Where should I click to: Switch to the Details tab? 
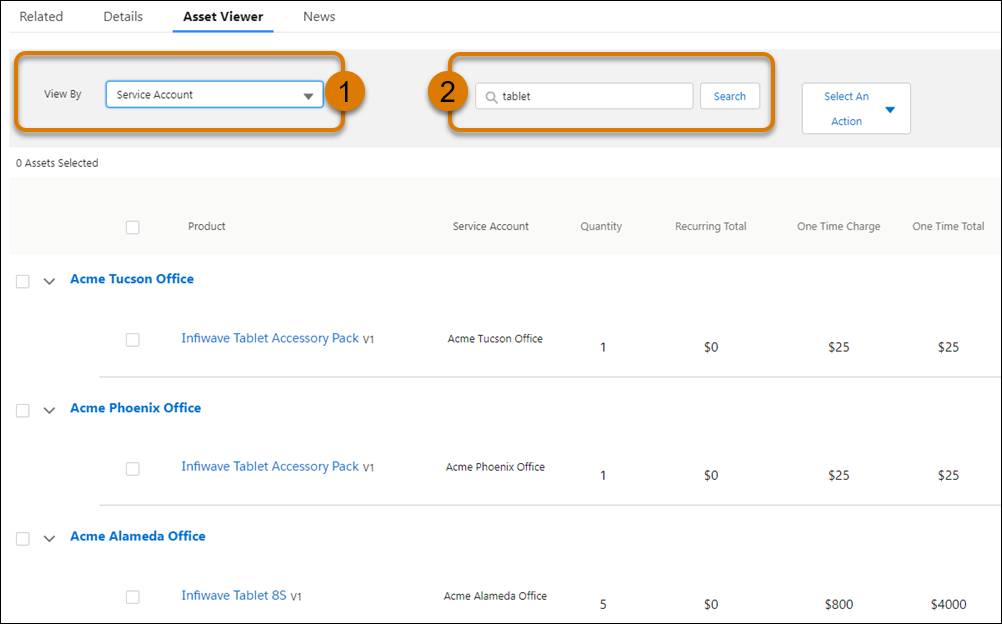(123, 16)
